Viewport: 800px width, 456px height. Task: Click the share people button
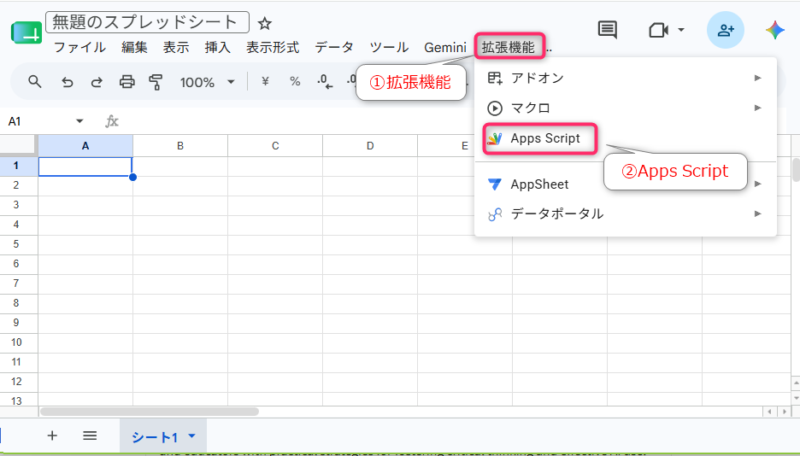pos(725,30)
